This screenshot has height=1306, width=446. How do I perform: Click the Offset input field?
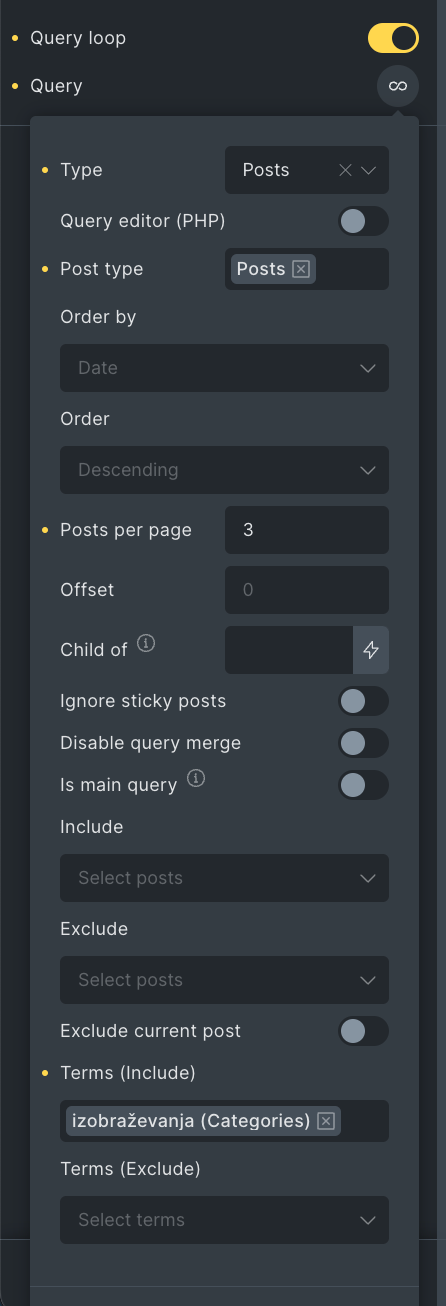[x=307, y=590]
